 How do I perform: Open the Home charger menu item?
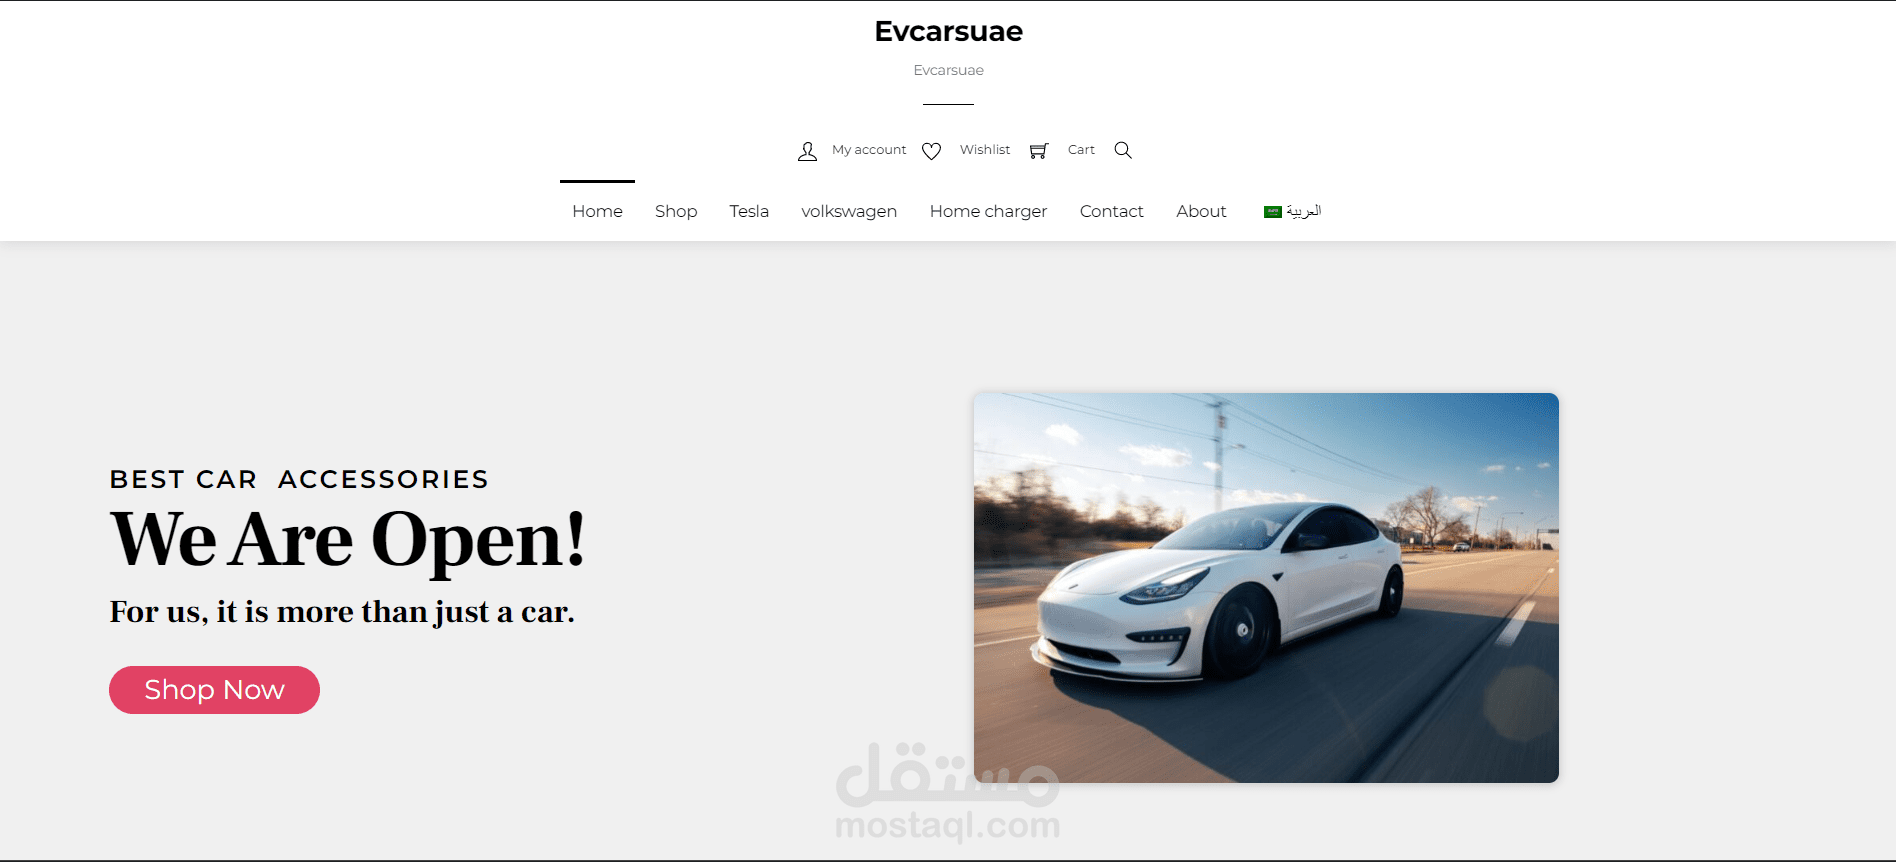coord(988,211)
